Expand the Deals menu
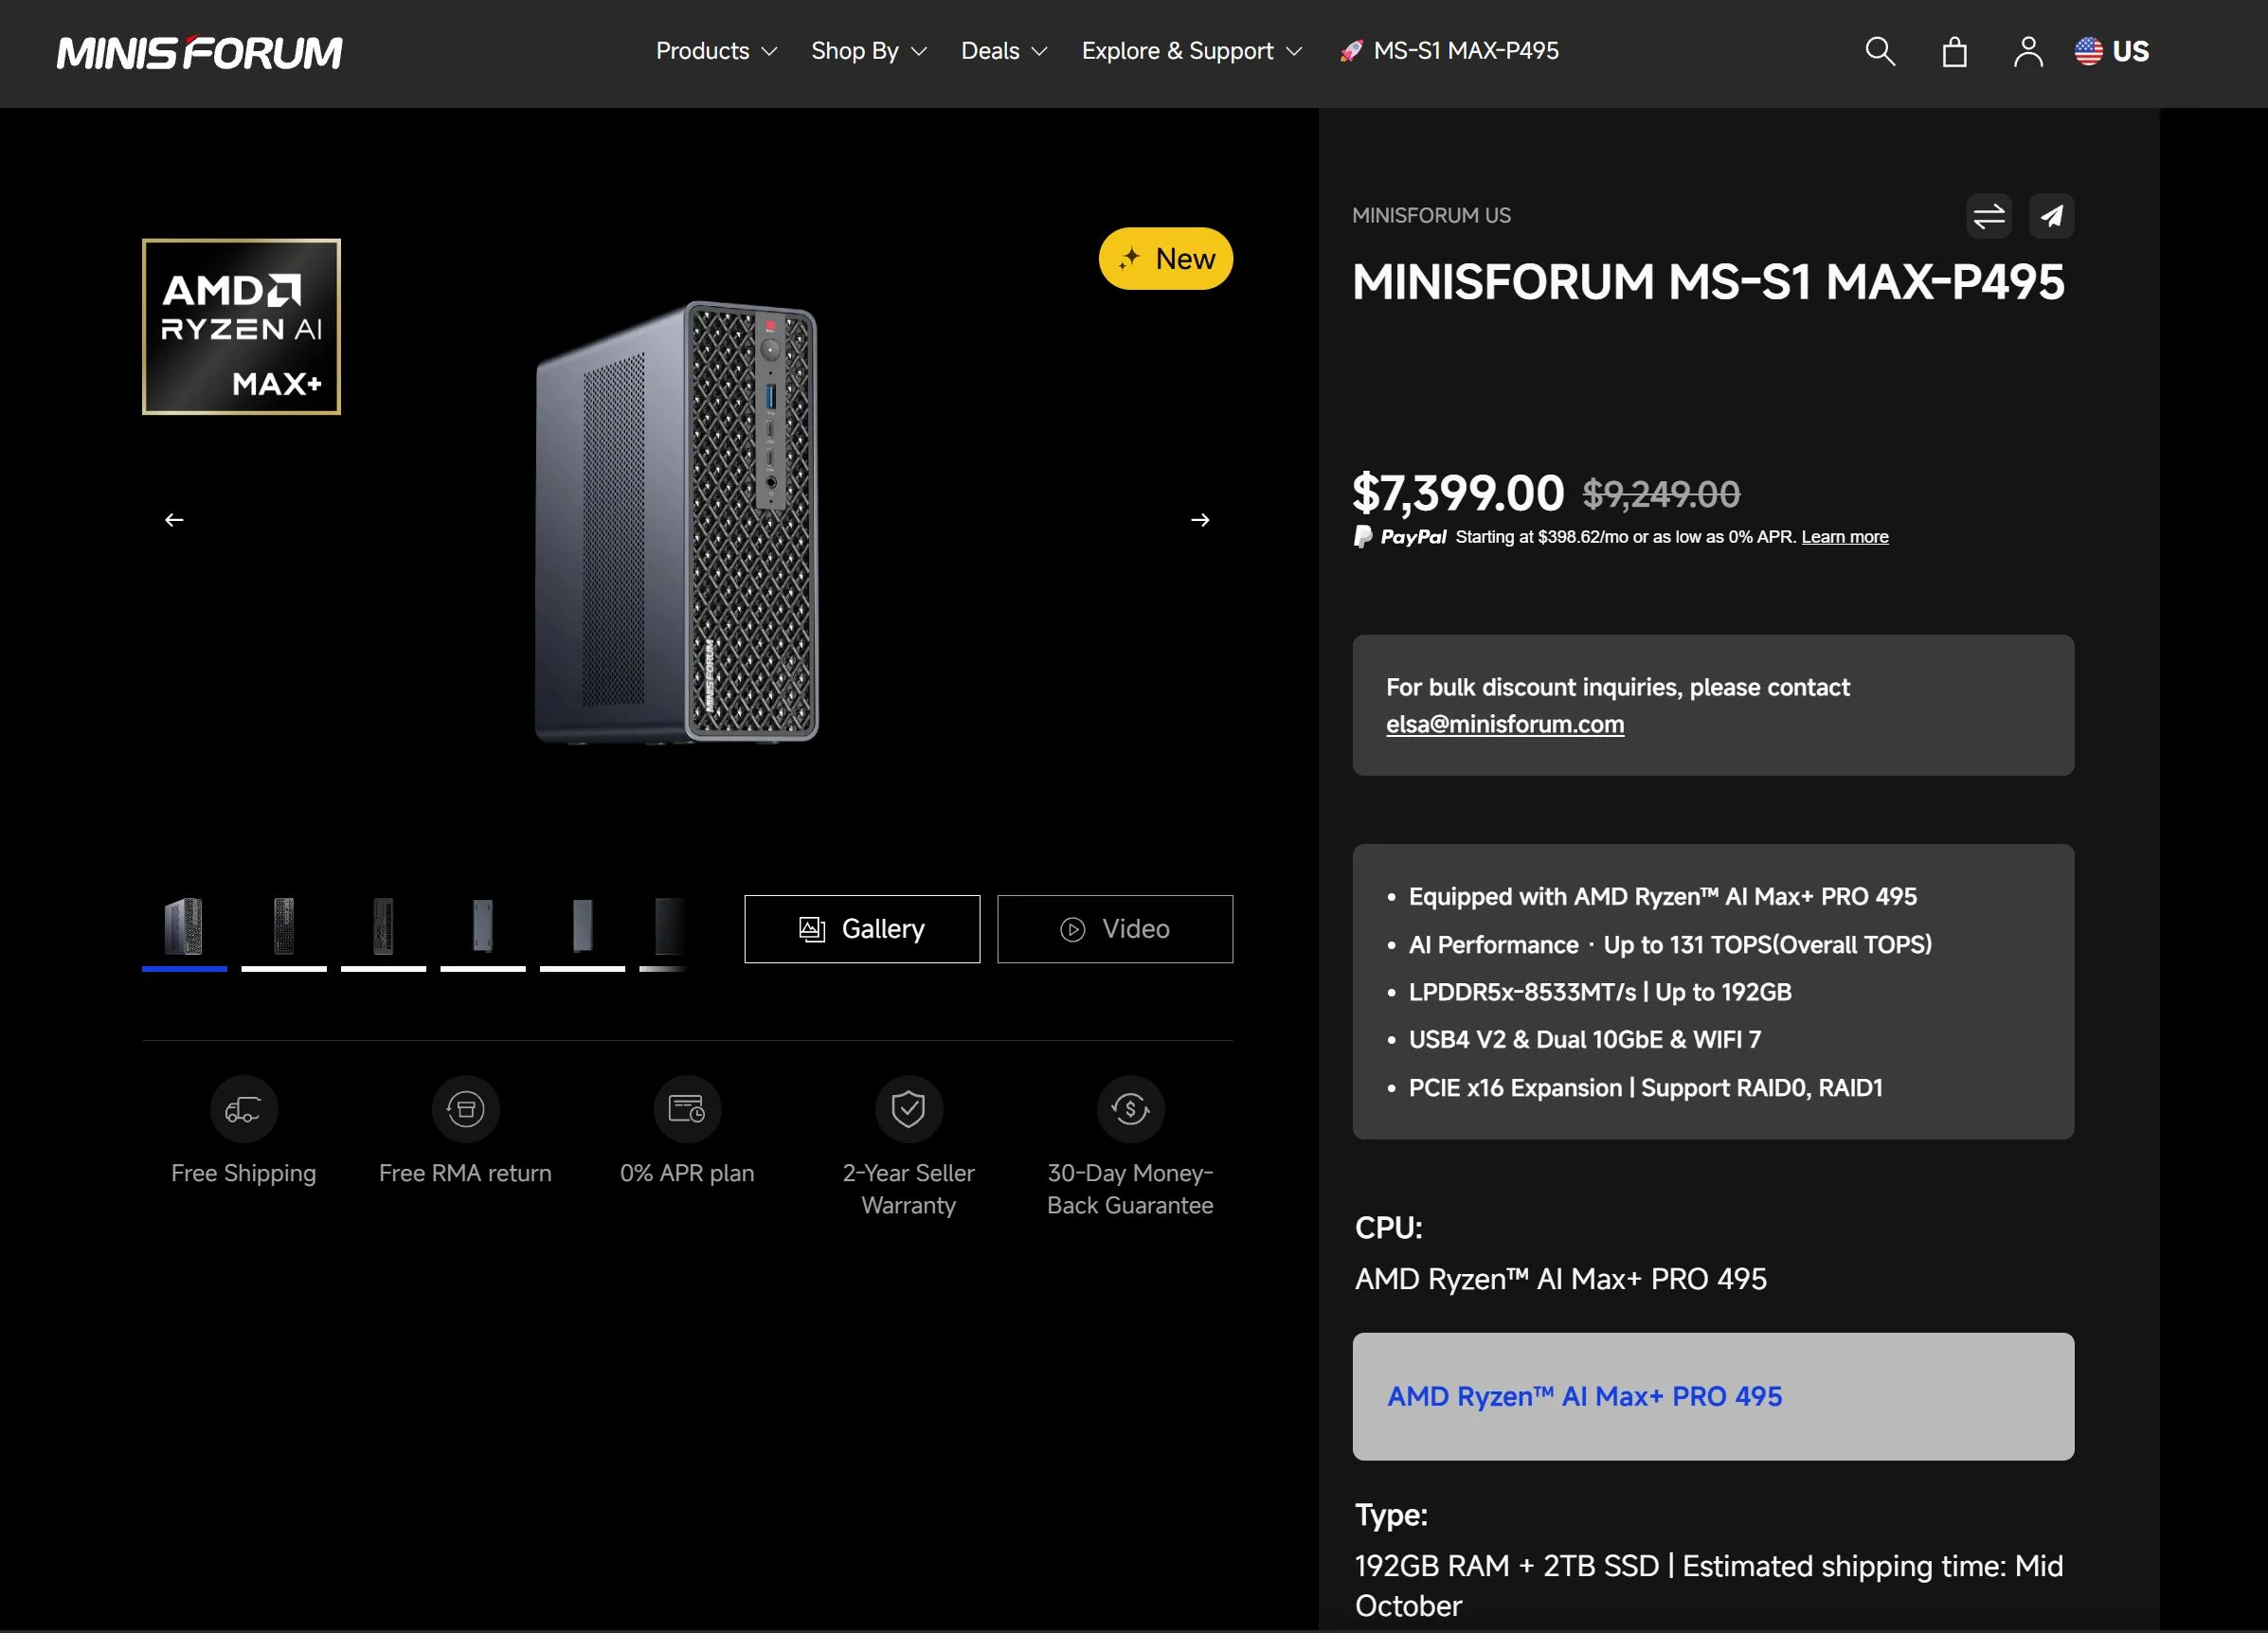The height and width of the screenshot is (1633, 2268). tap(1004, 51)
